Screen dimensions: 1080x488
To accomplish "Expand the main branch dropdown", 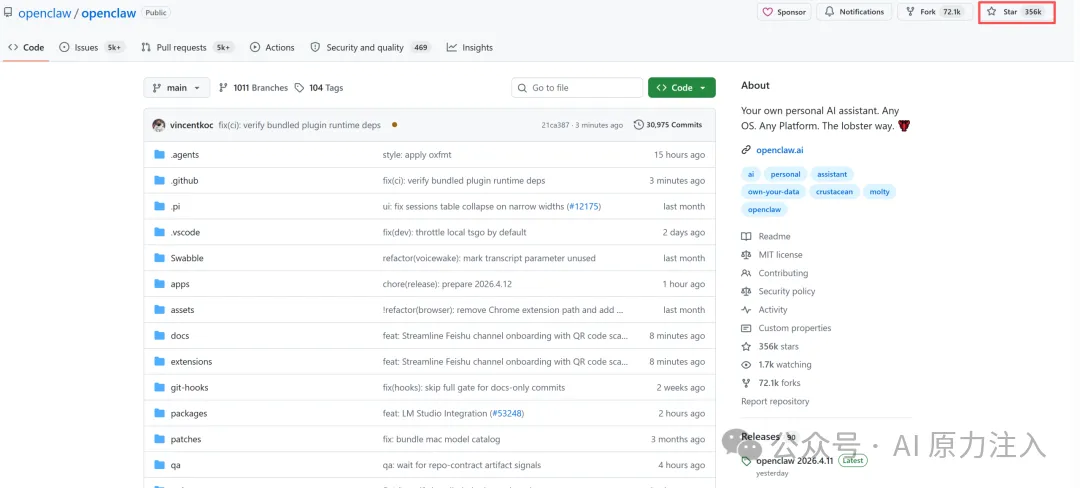I will (176, 87).
